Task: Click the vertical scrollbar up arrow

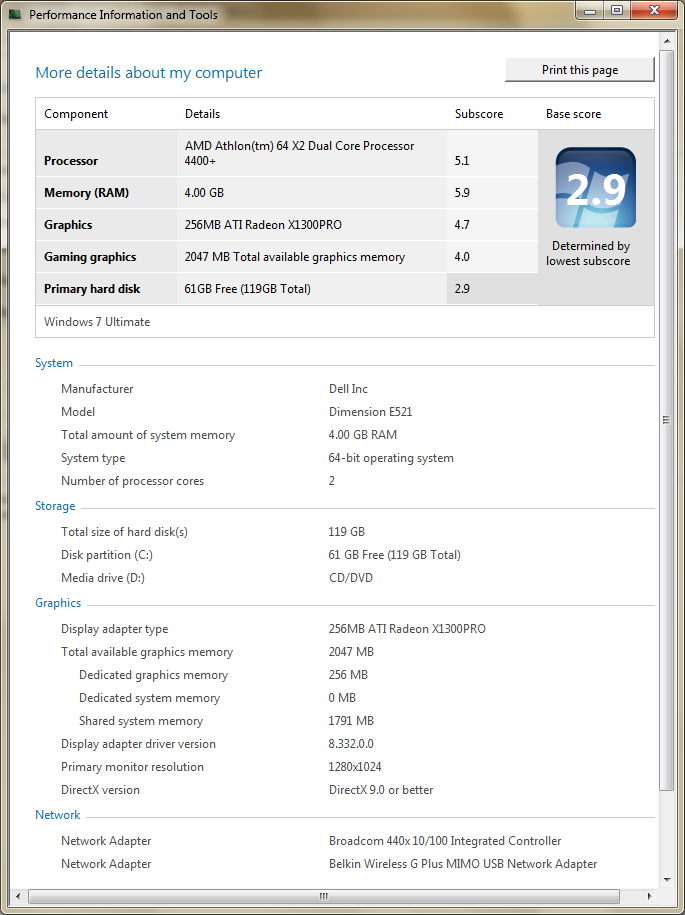Action: [x=666, y=41]
